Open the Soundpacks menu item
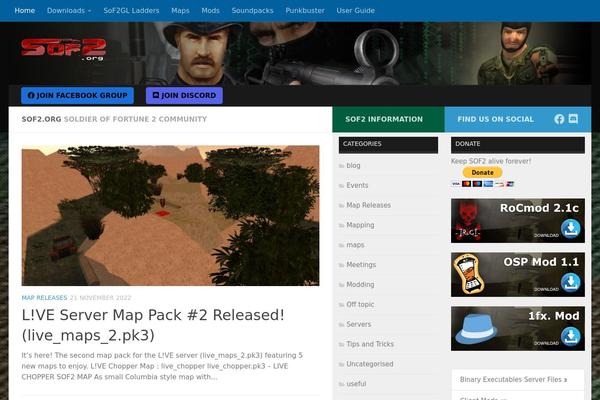 [253, 11]
